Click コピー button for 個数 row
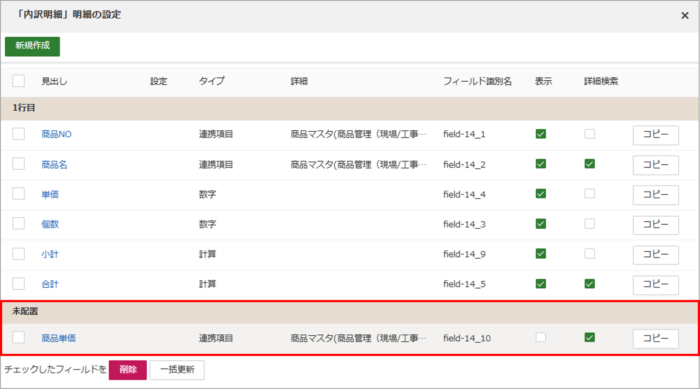 [x=655, y=225]
